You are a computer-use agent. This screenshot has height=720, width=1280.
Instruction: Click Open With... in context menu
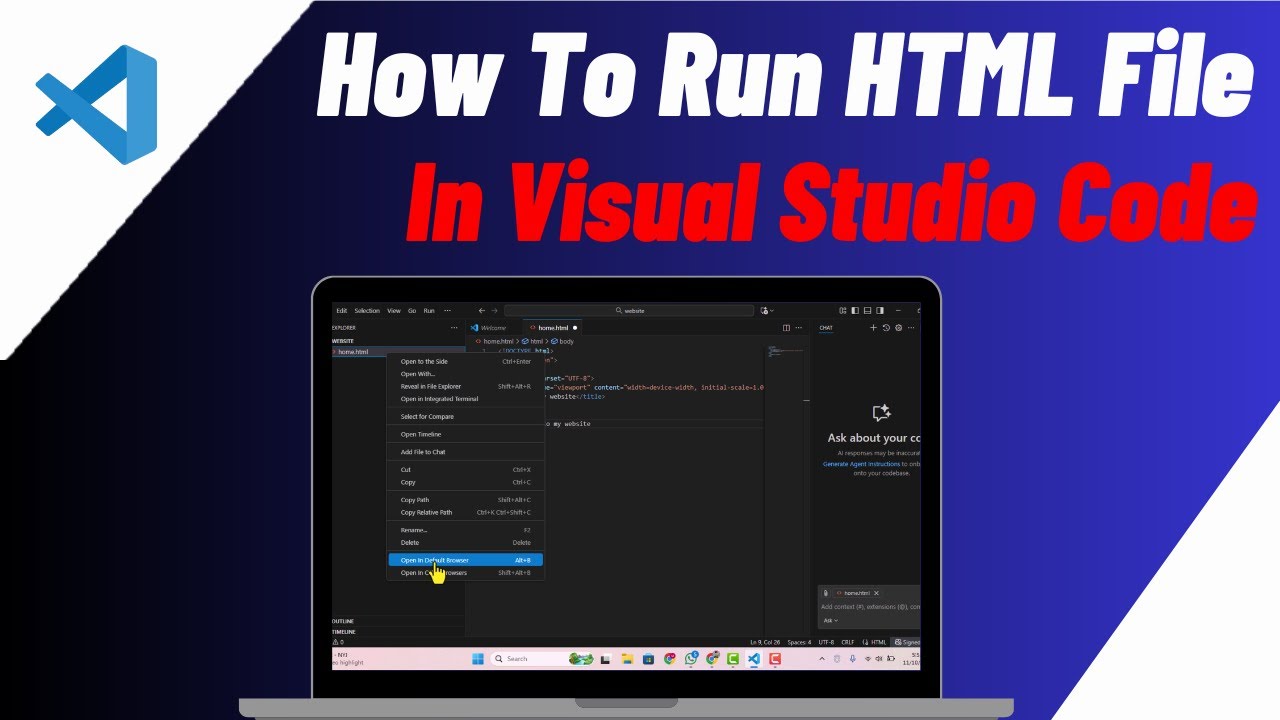click(x=465, y=374)
